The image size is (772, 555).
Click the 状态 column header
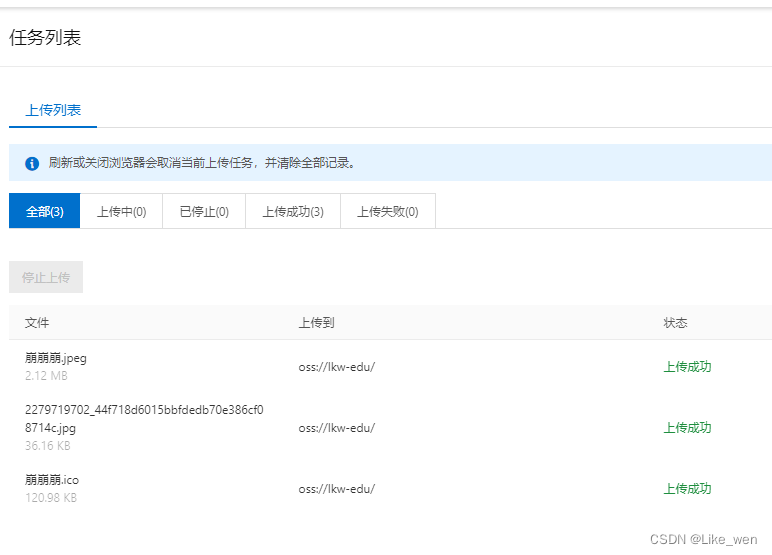point(676,323)
